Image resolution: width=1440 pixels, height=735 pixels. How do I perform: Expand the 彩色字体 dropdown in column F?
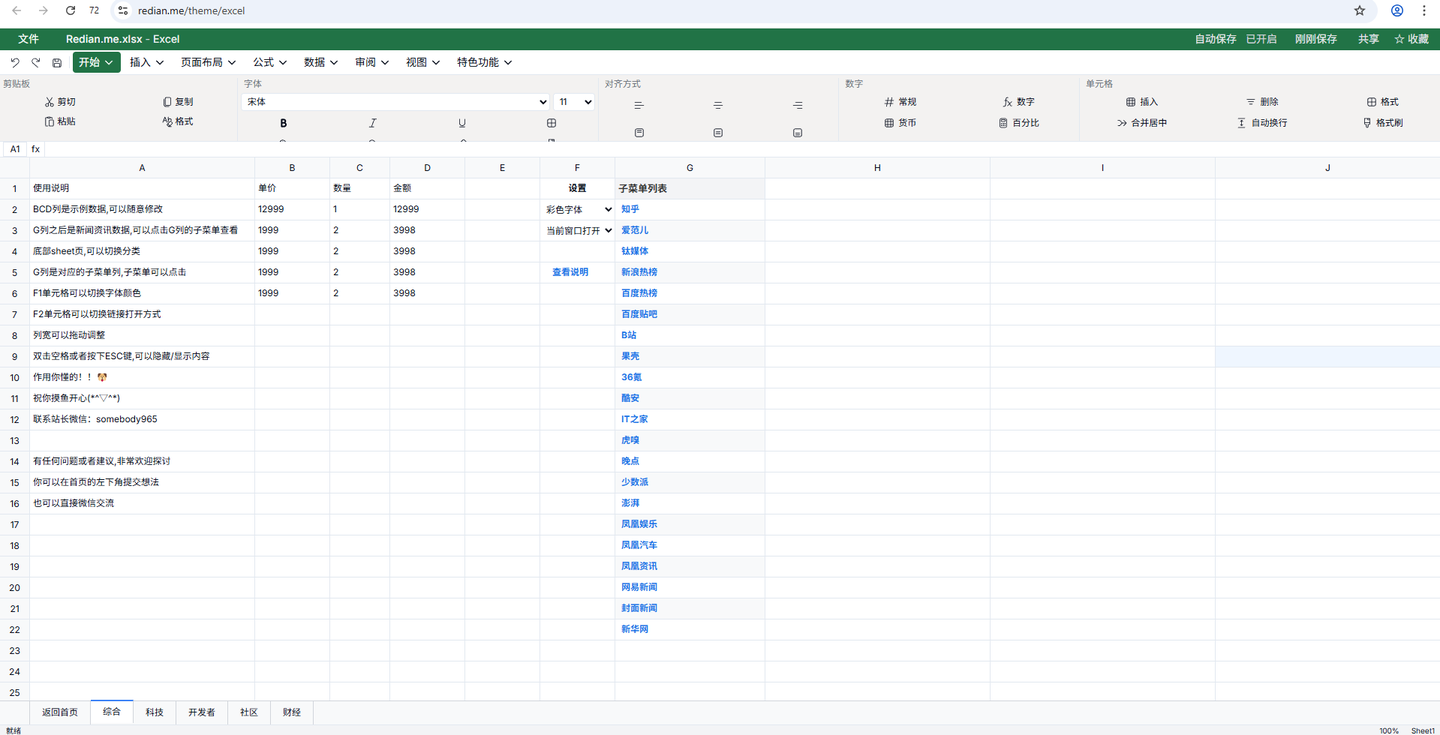[578, 210]
